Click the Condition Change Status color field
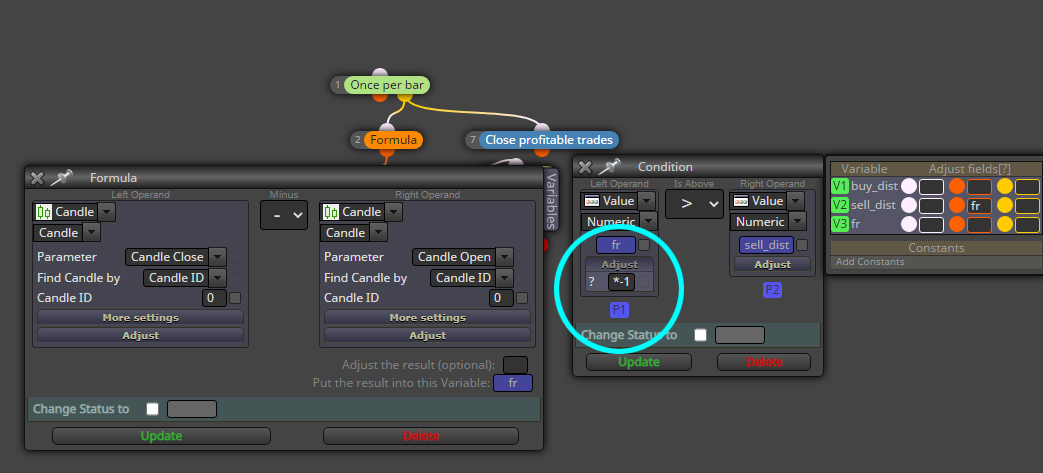 click(x=740, y=335)
